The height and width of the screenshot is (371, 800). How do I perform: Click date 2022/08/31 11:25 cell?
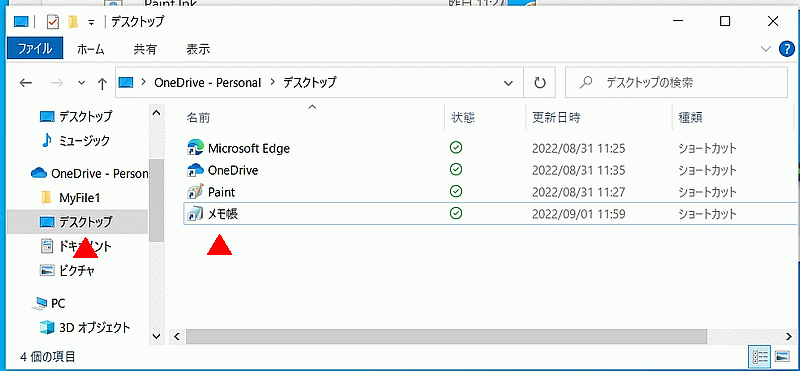pos(579,149)
